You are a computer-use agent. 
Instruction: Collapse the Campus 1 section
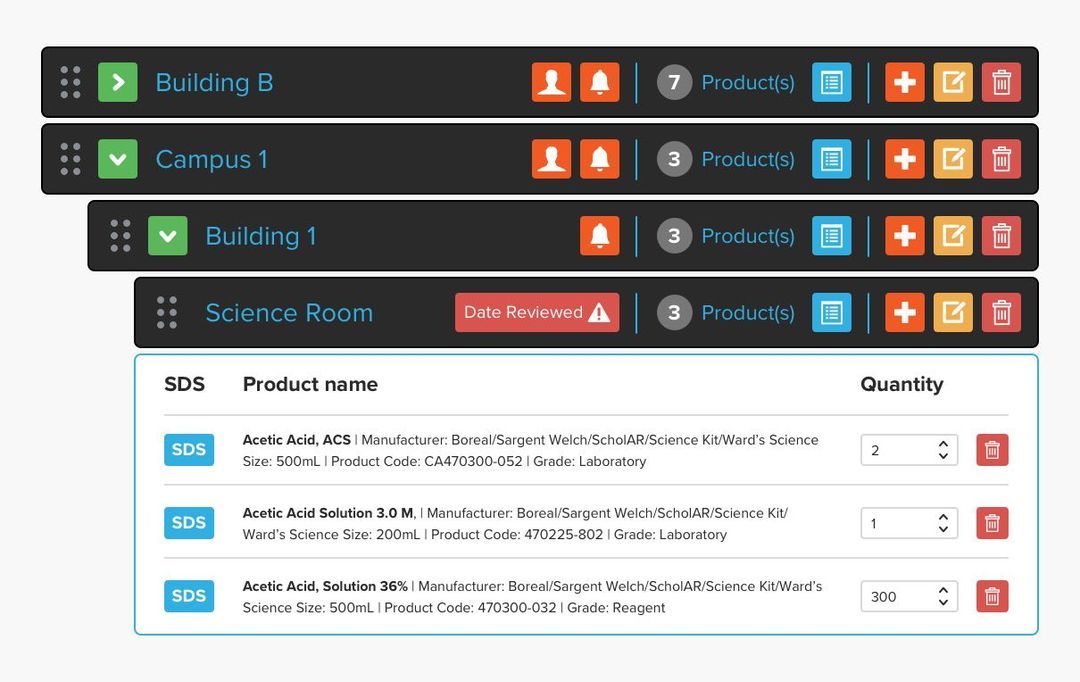(x=117, y=158)
